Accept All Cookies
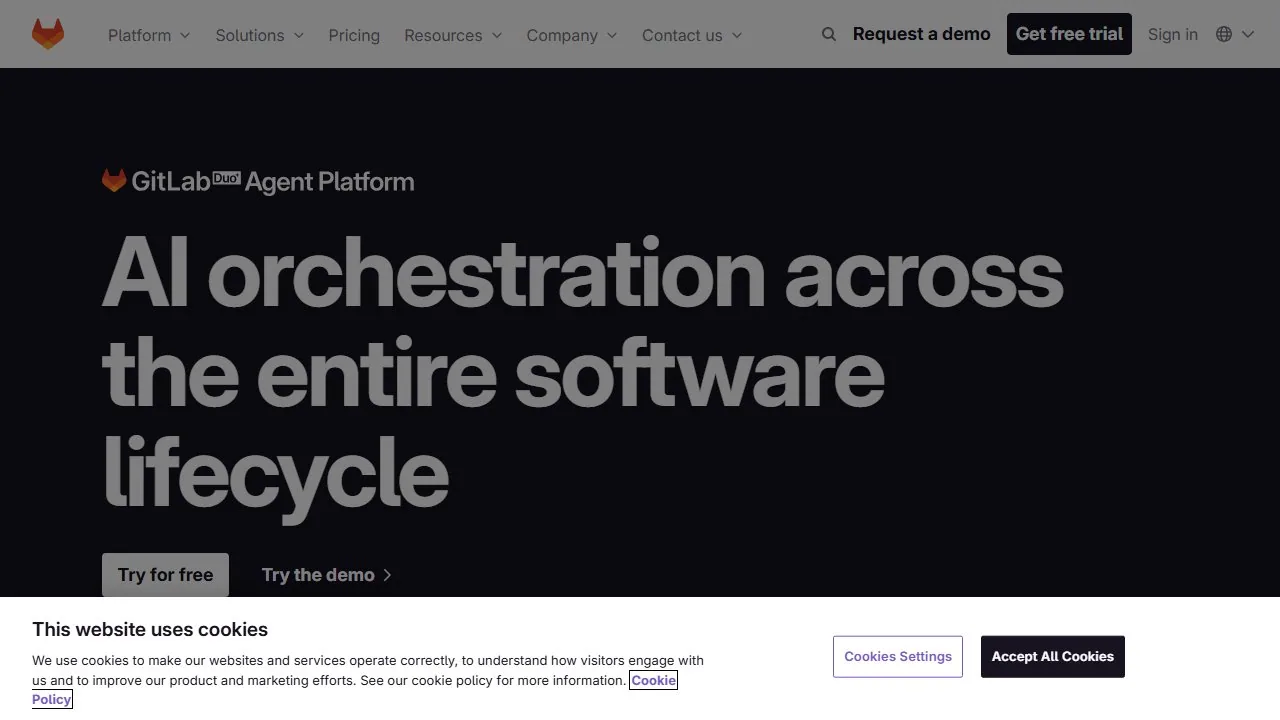Viewport: 1280px width, 720px height. click(1053, 657)
